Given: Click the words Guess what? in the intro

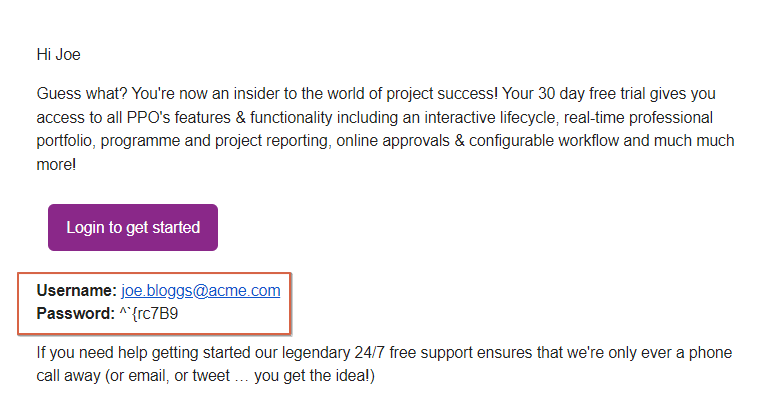Looking at the screenshot, I should (82, 94).
